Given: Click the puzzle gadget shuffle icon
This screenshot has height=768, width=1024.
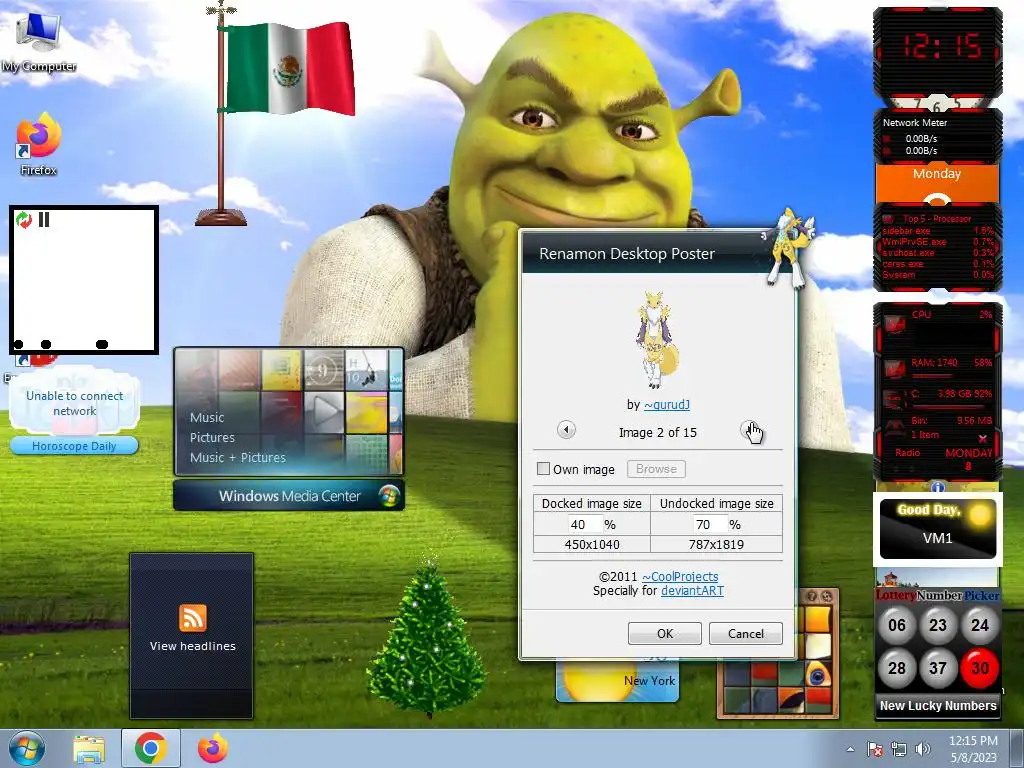Looking at the screenshot, I should [825, 596].
